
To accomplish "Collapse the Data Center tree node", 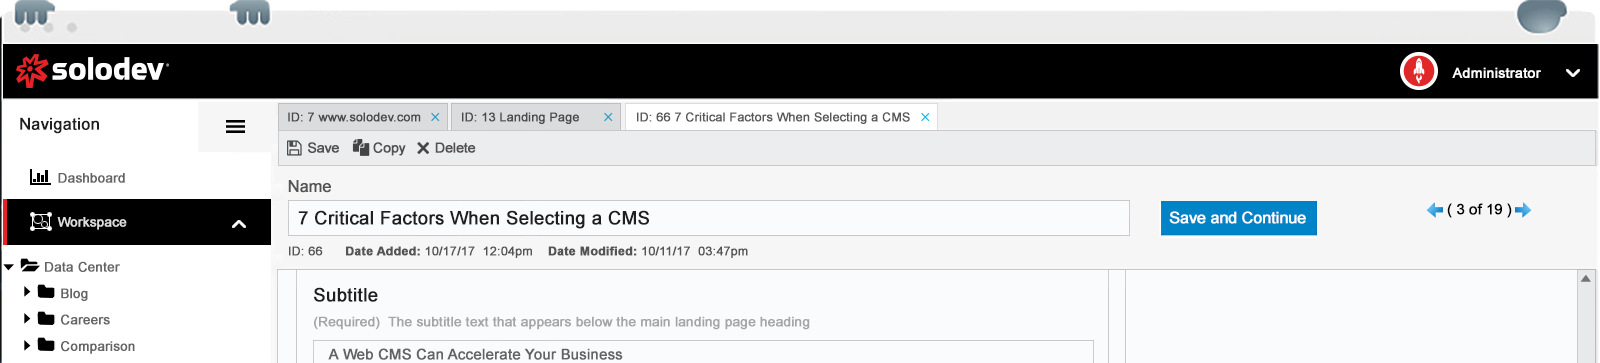I will (9, 267).
